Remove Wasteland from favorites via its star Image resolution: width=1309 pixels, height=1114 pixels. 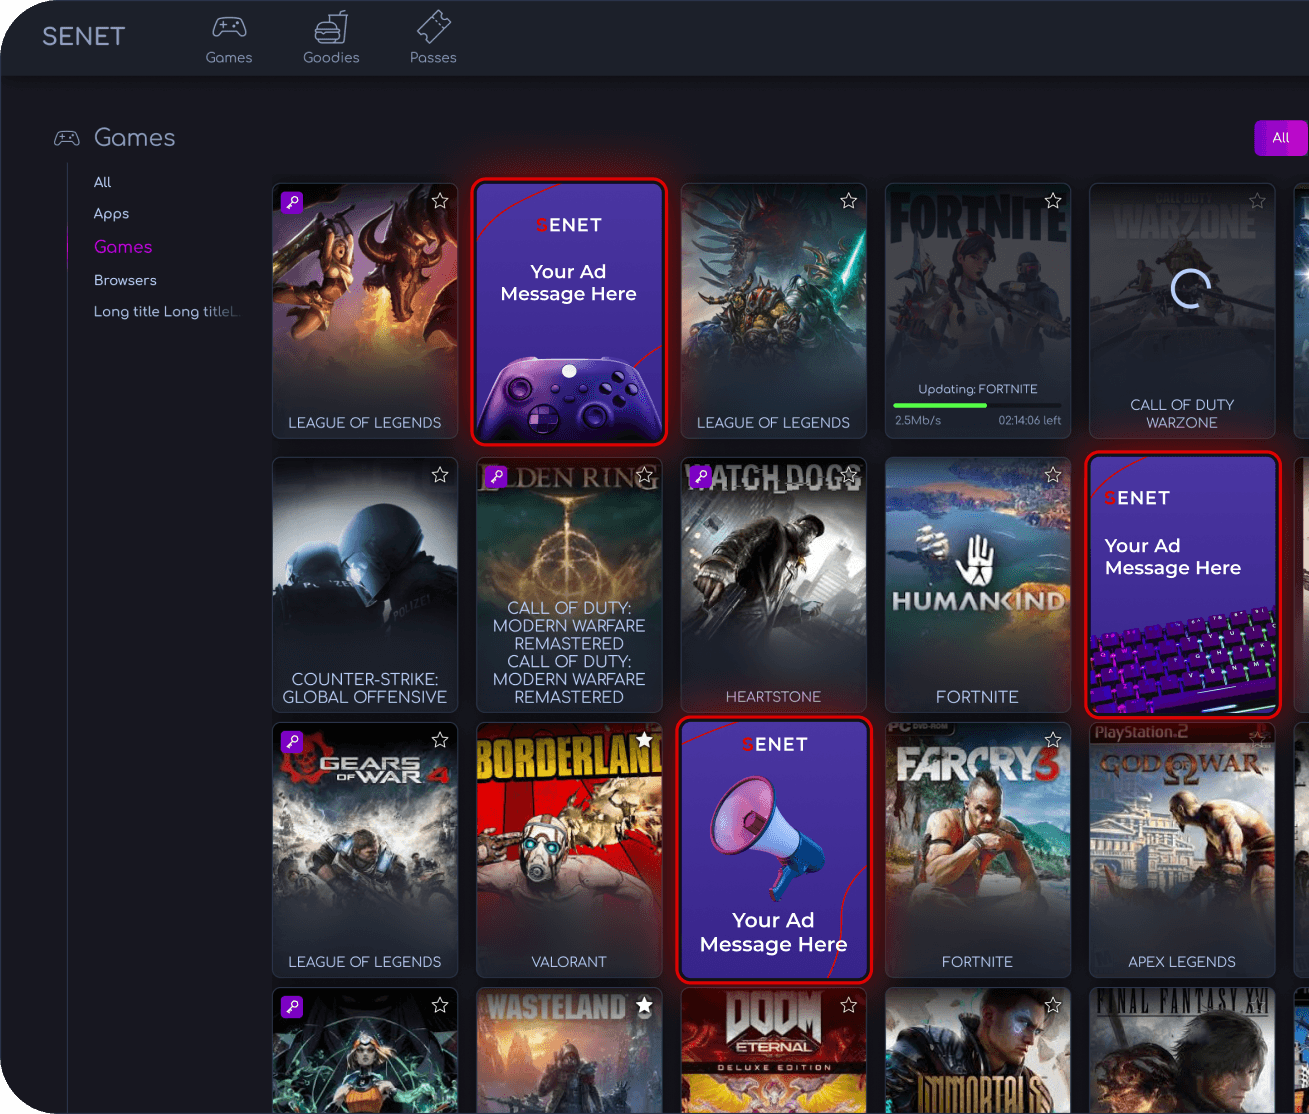[645, 1005]
